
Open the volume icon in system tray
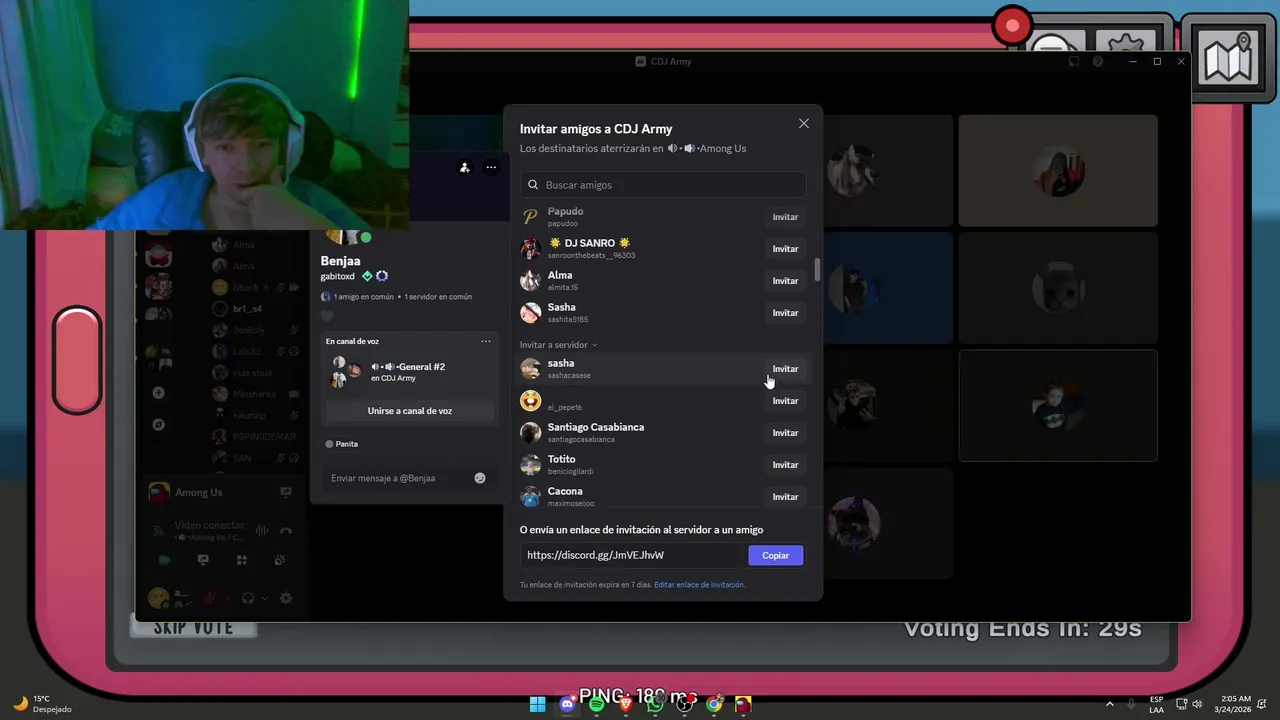(1197, 704)
